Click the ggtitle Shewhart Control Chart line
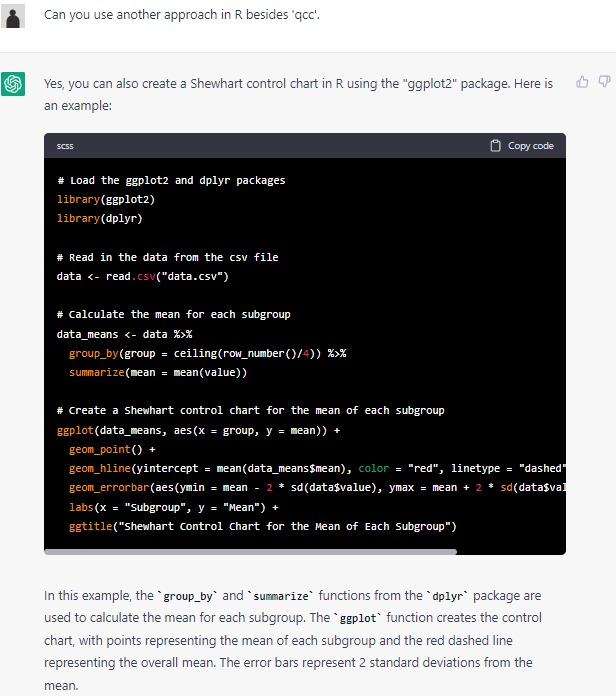The height and width of the screenshot is (696, 616). 262,526
